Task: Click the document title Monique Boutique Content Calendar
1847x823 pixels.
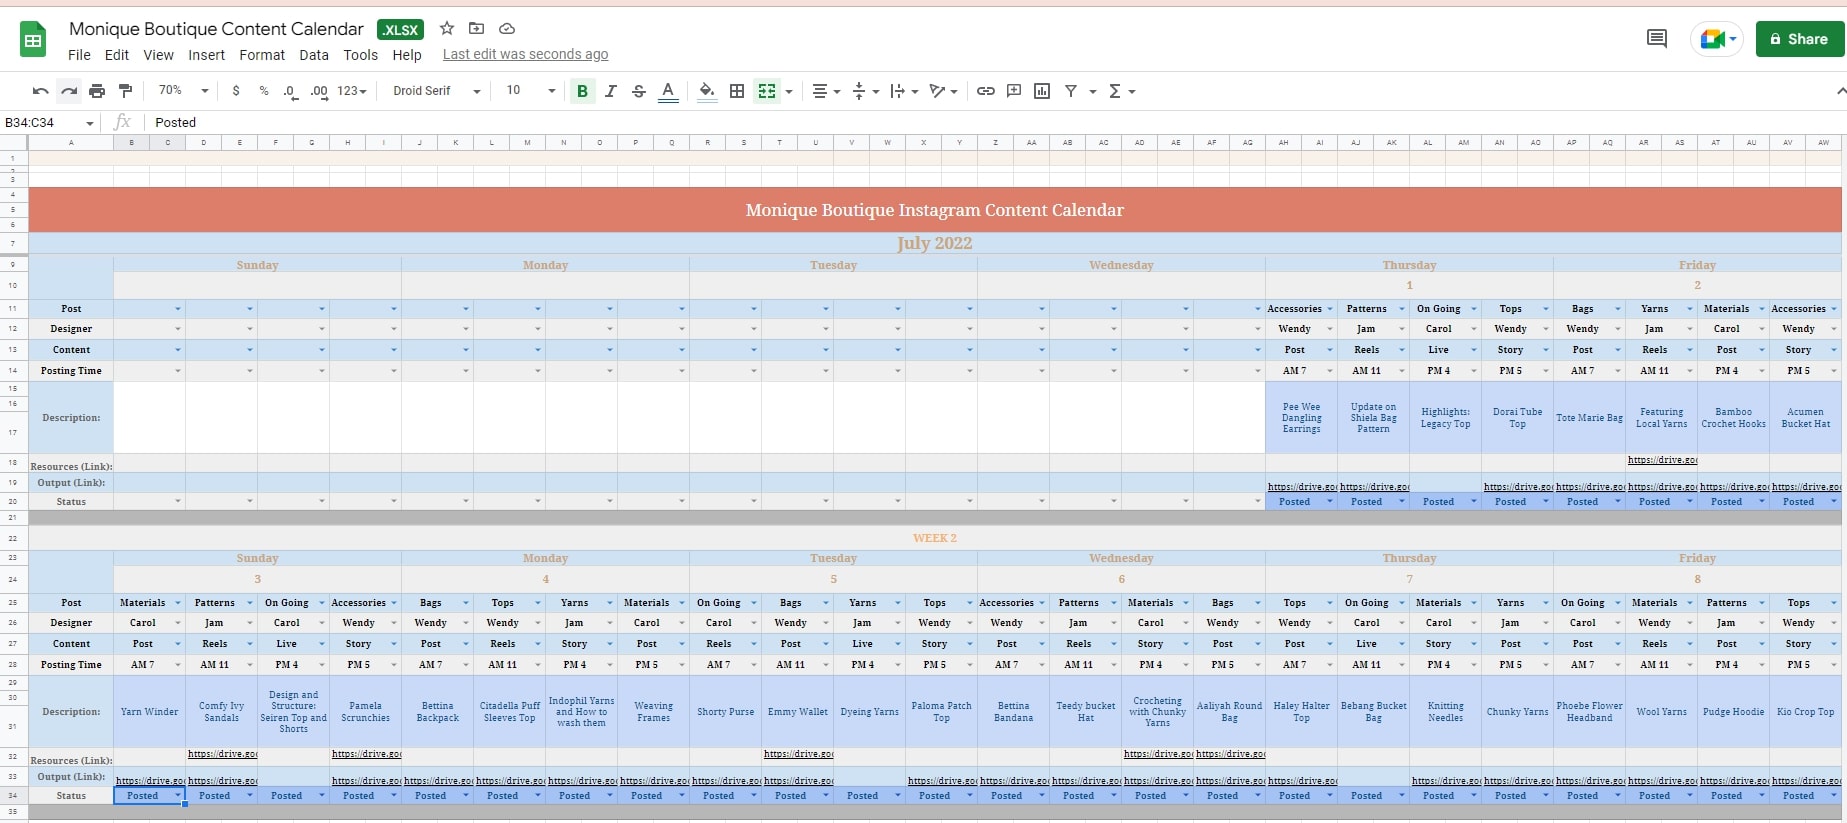Action: coord(216,29)
